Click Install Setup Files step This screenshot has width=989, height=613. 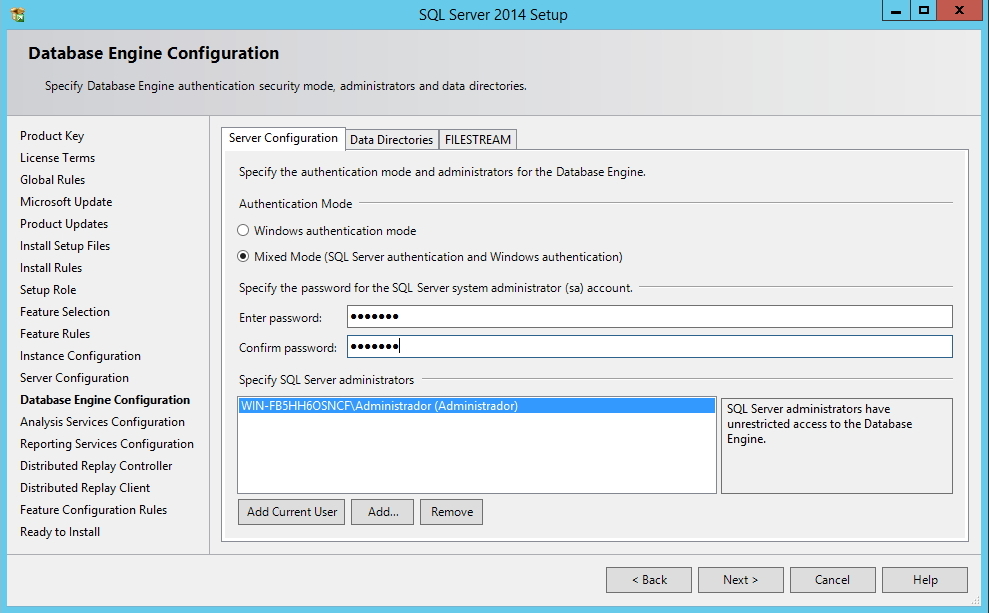pyautogui.click(x=65, y=246)
